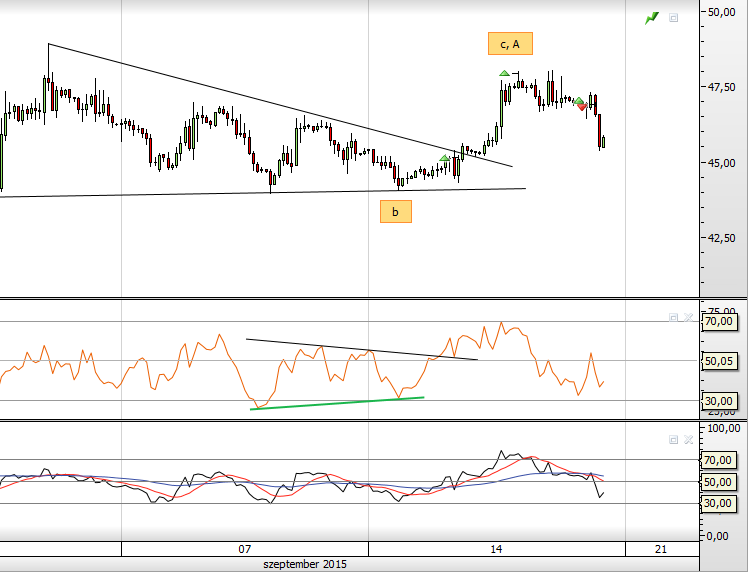Click date label 21 on time axis

[x=661, y=549]
